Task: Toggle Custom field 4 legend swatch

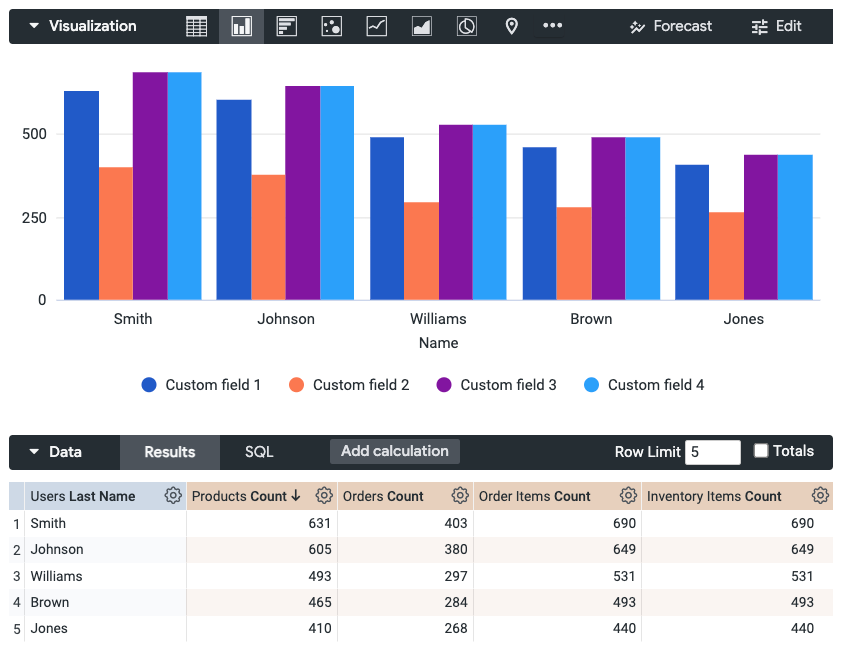Action: click(591, 385)
